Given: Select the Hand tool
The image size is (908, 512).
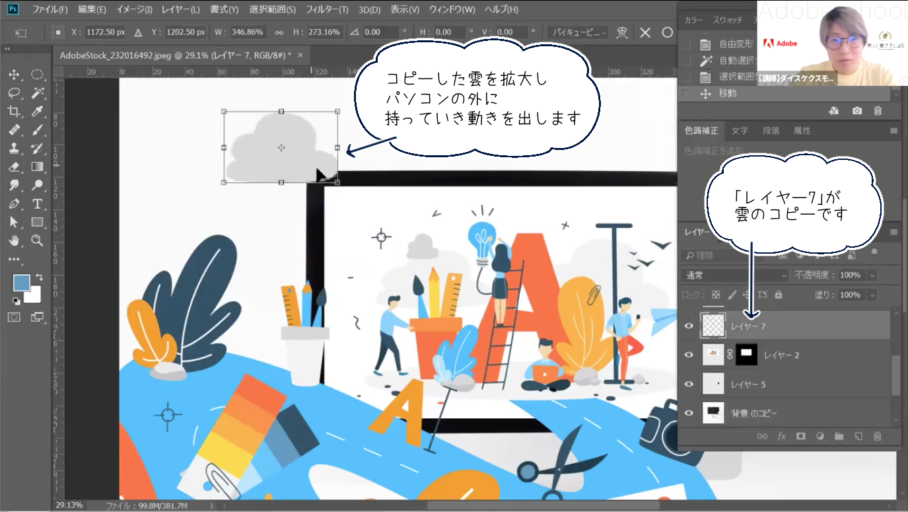Looking at the screenshot, I should 14,240.
